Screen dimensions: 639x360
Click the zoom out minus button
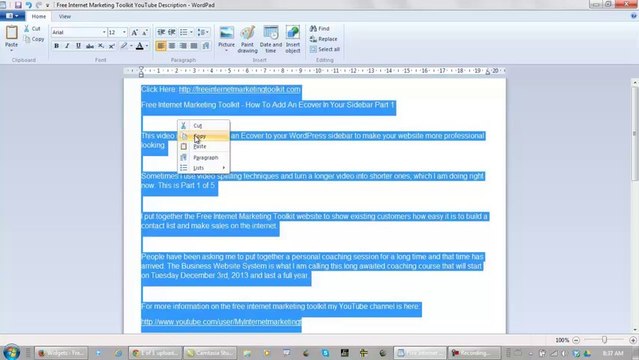click(576, 340)
